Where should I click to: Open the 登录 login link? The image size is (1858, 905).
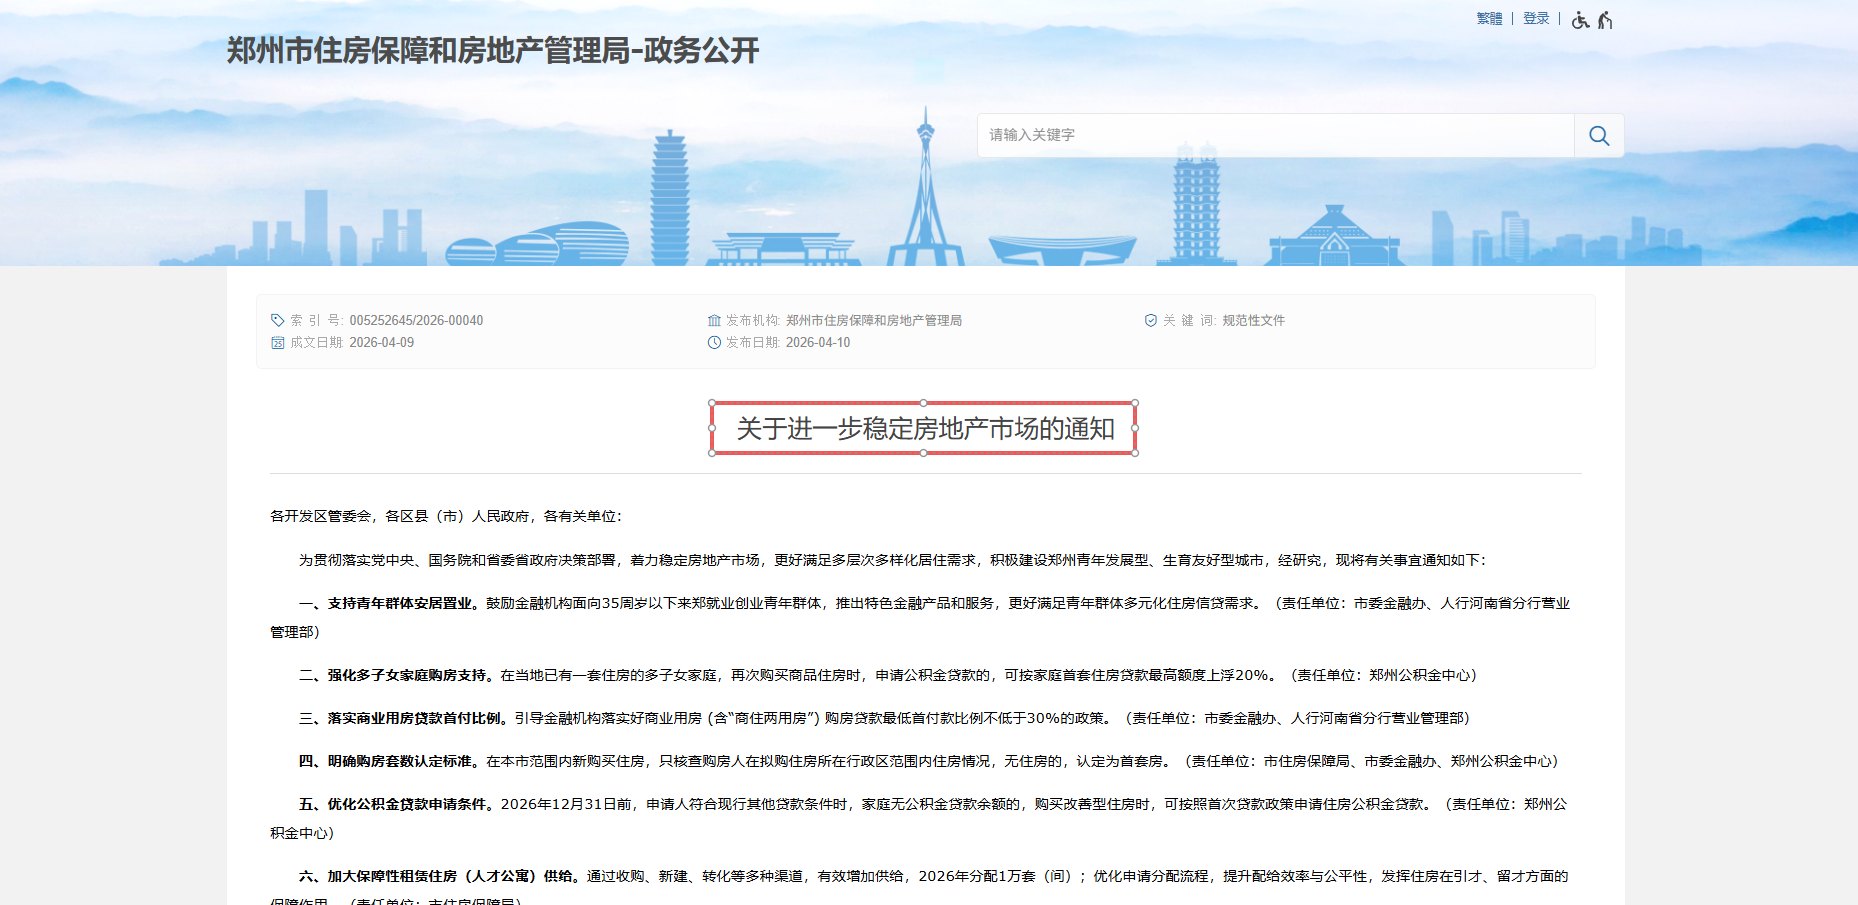(1536, 19)
